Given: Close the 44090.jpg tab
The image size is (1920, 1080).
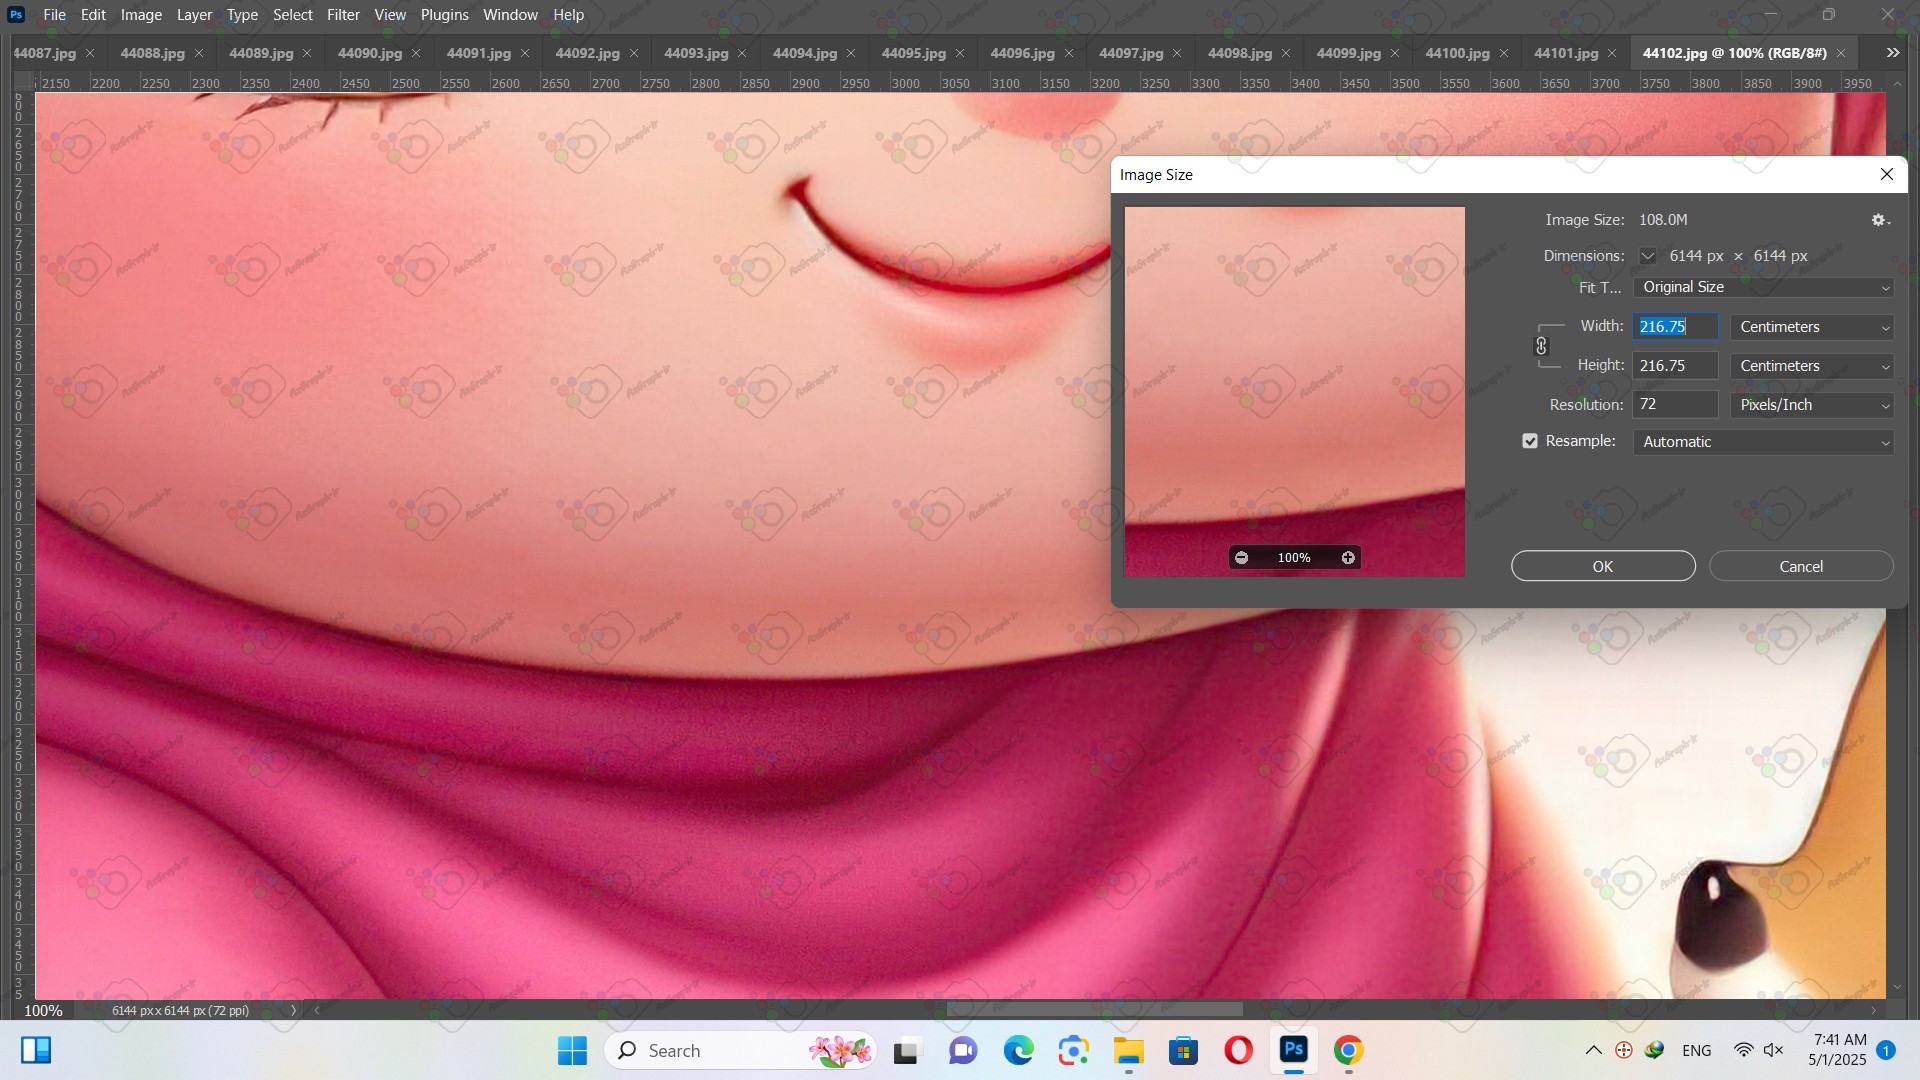Looking at the screenshot, I should pyautogui.click(x=416, y=53).
